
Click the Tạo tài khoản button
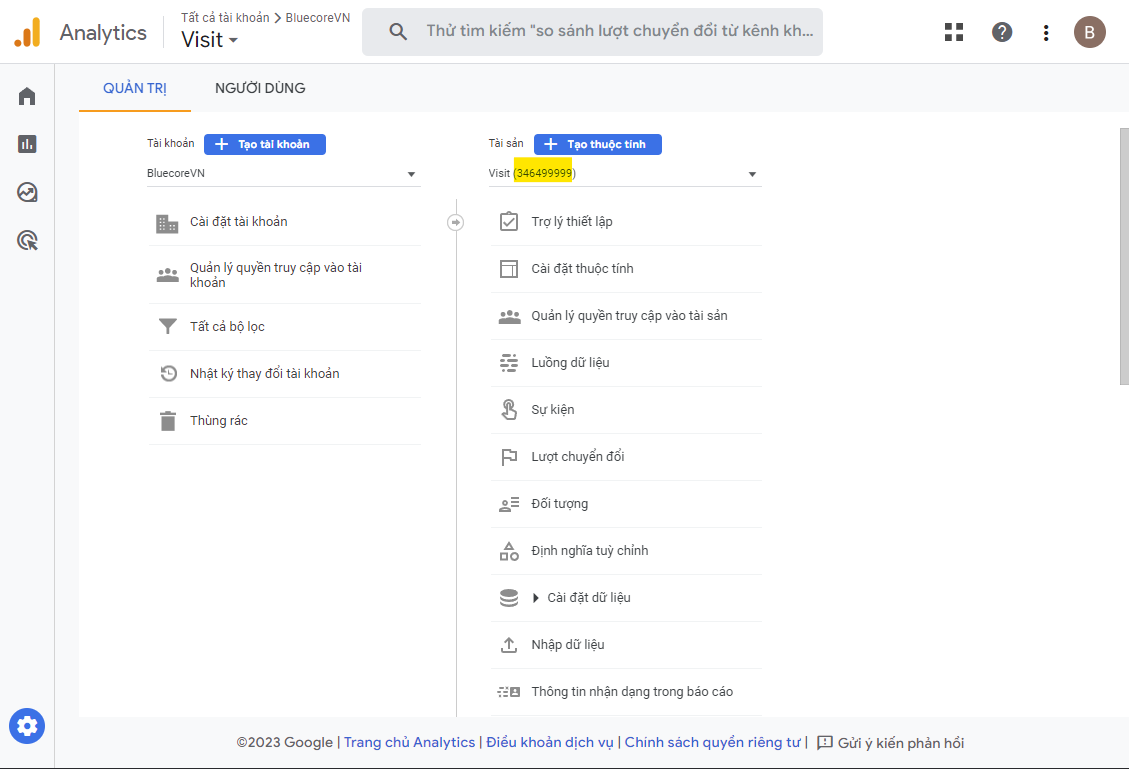tap(265, 144)
